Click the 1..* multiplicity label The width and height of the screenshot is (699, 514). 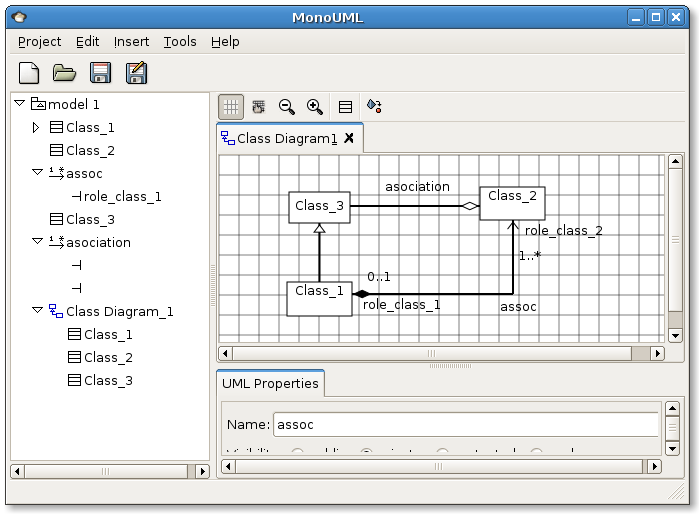[530, 256]
